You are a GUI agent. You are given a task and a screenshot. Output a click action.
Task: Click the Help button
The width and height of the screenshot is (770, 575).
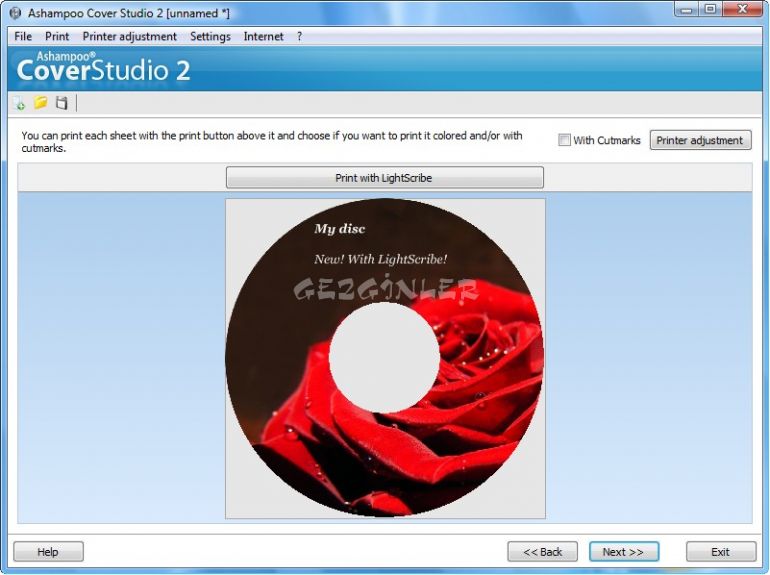tap(48, 552)
